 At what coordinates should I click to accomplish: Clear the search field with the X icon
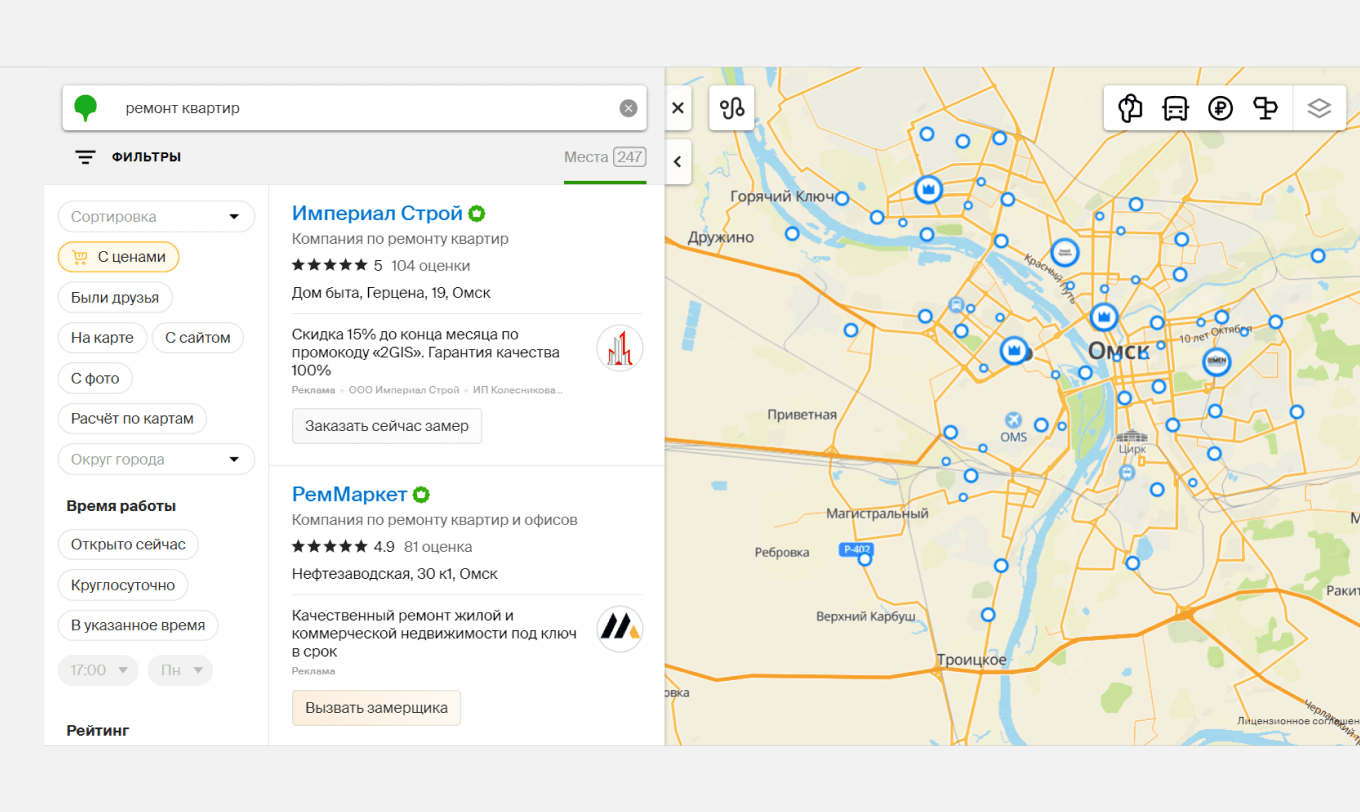coord(628,108)
